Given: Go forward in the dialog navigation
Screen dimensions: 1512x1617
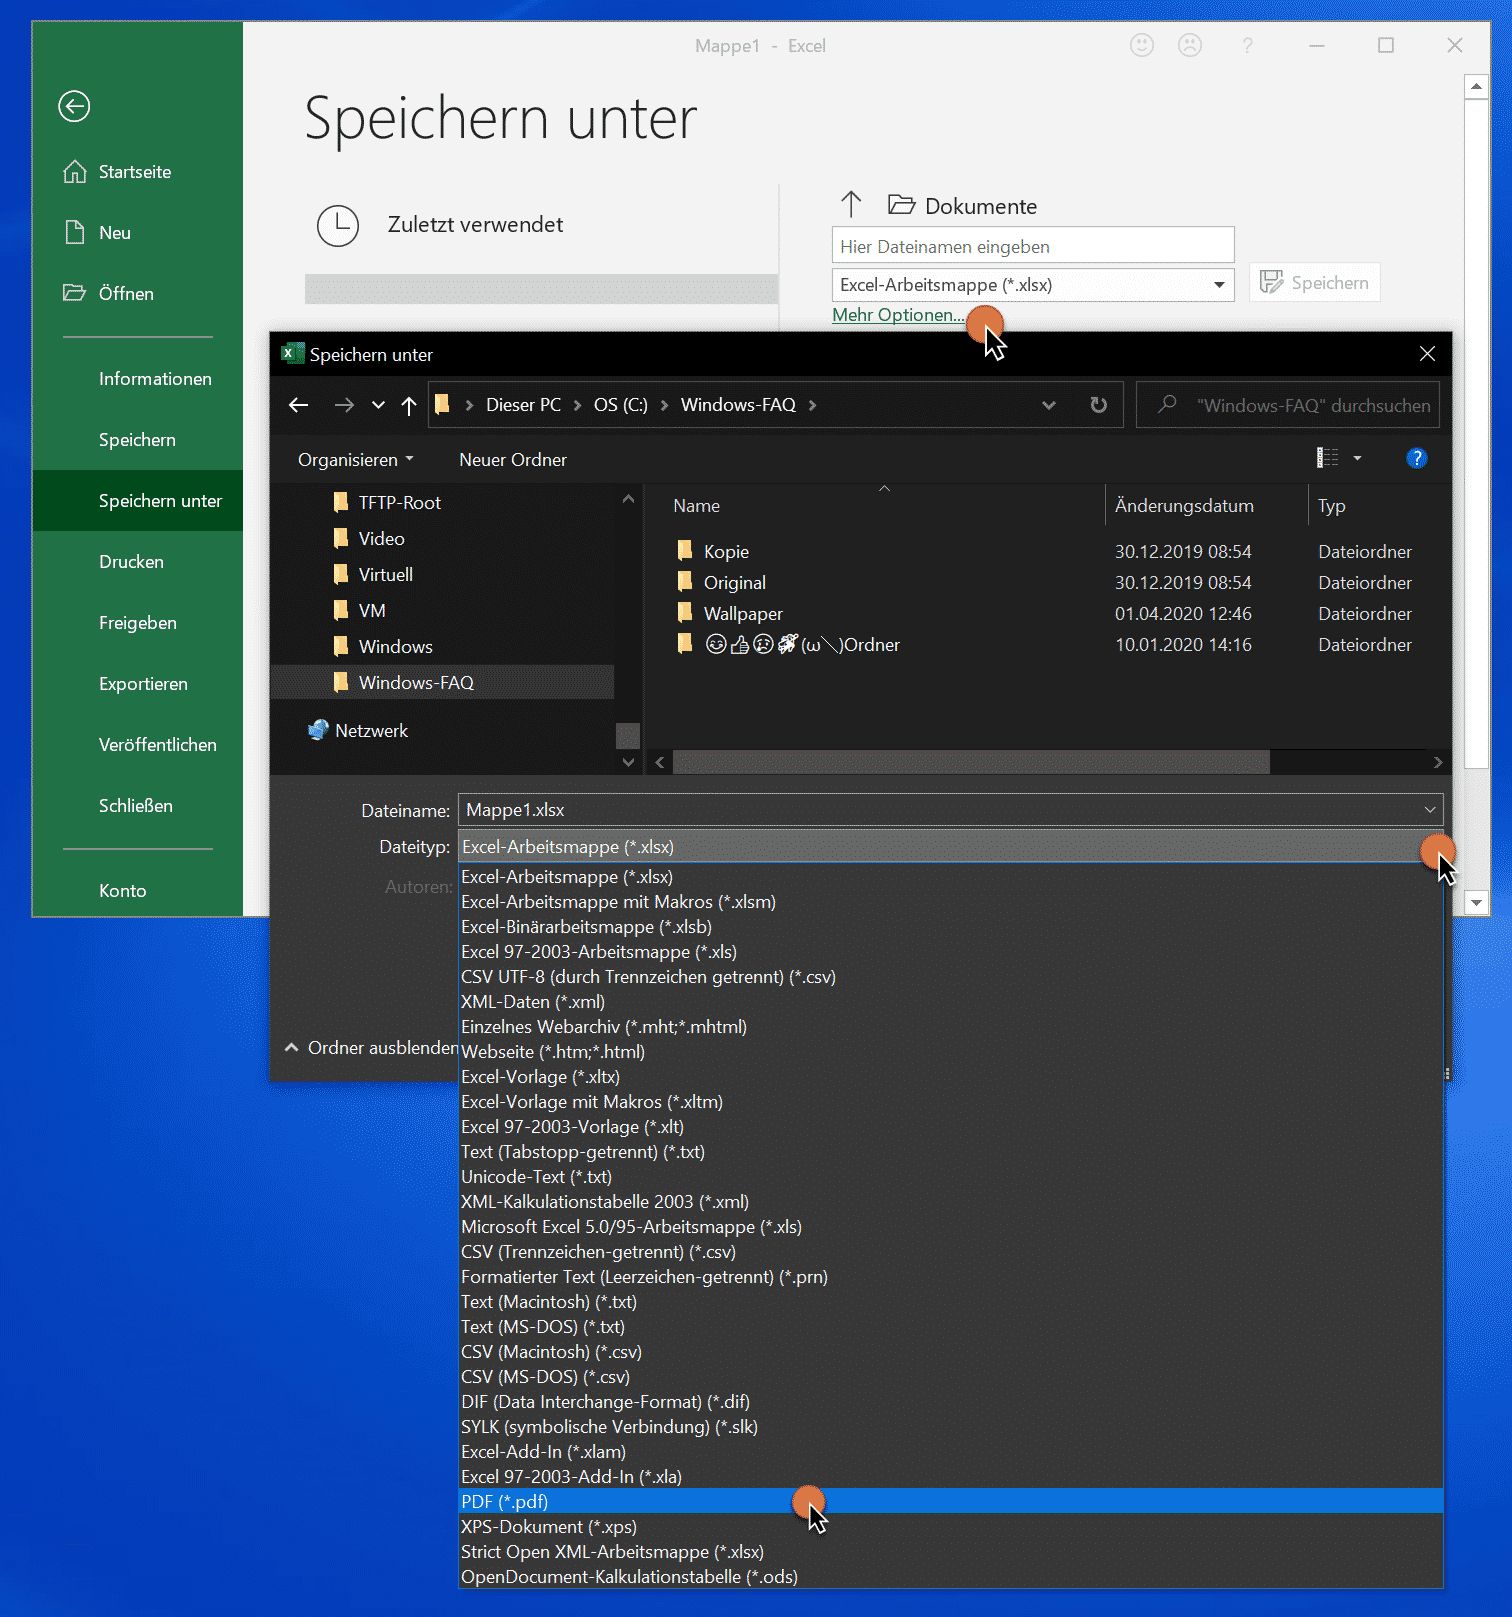Looking at the screenshot, I should click(344, 405).
